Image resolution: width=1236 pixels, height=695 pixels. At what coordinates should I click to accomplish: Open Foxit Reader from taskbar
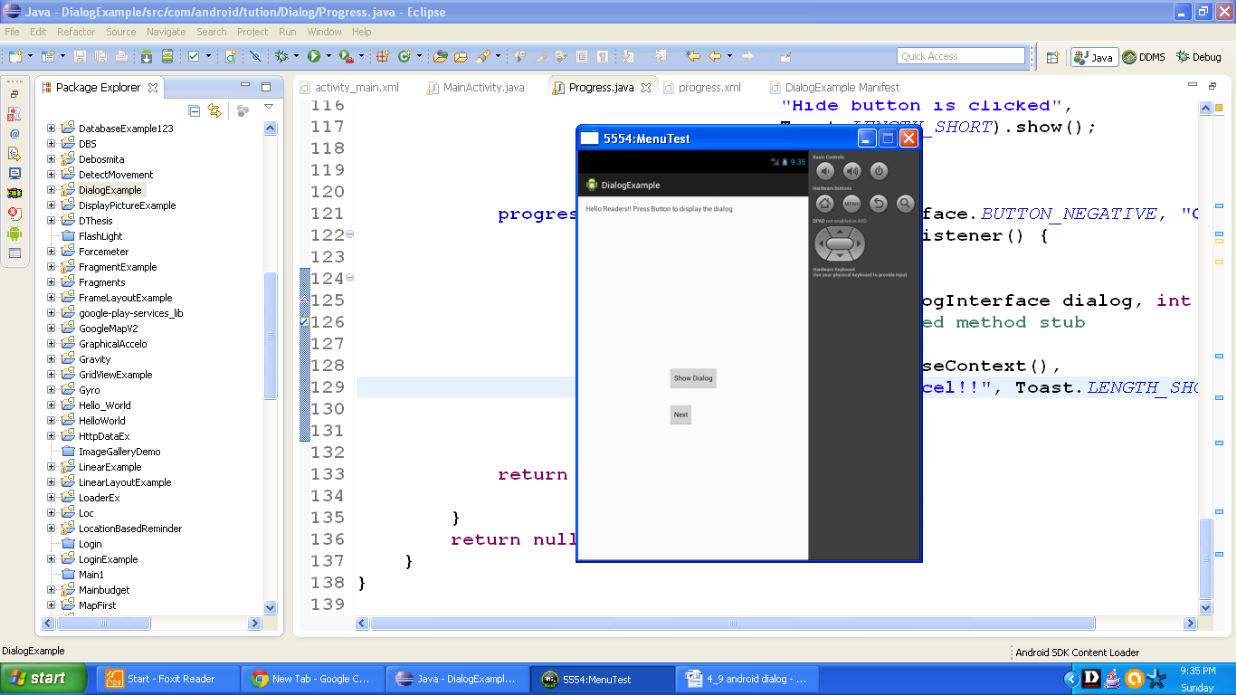pos(167,679)
